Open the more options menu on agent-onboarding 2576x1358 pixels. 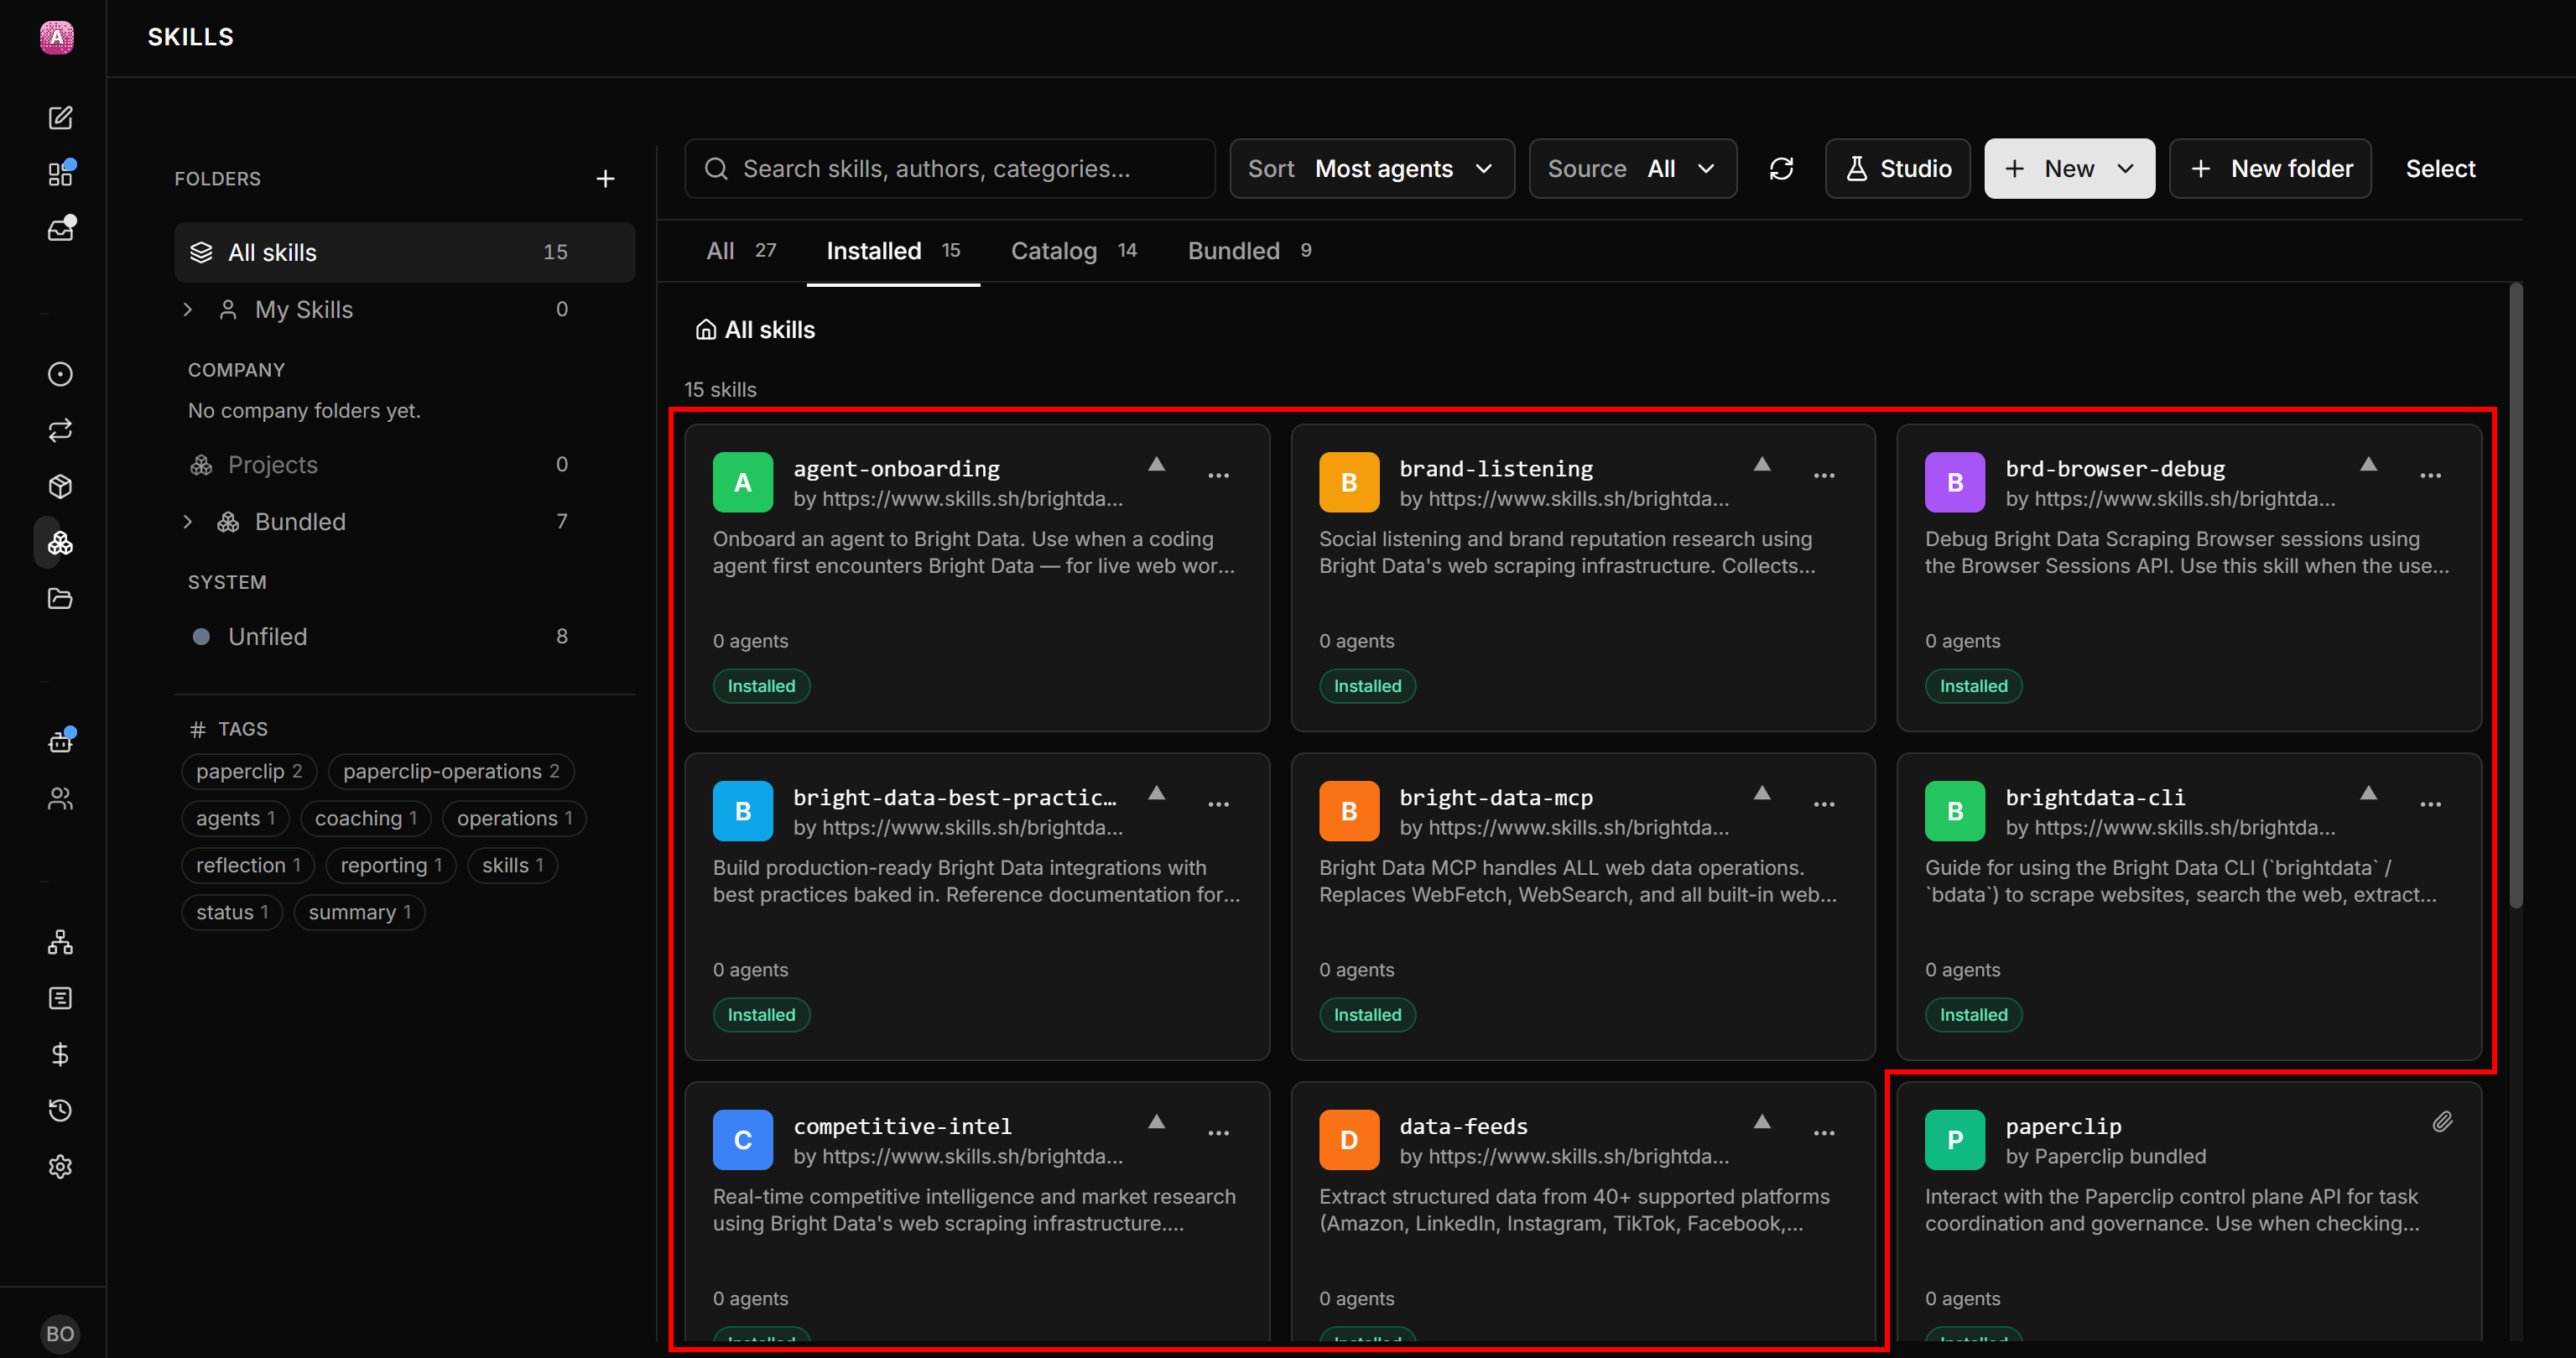coord(1218,475)
